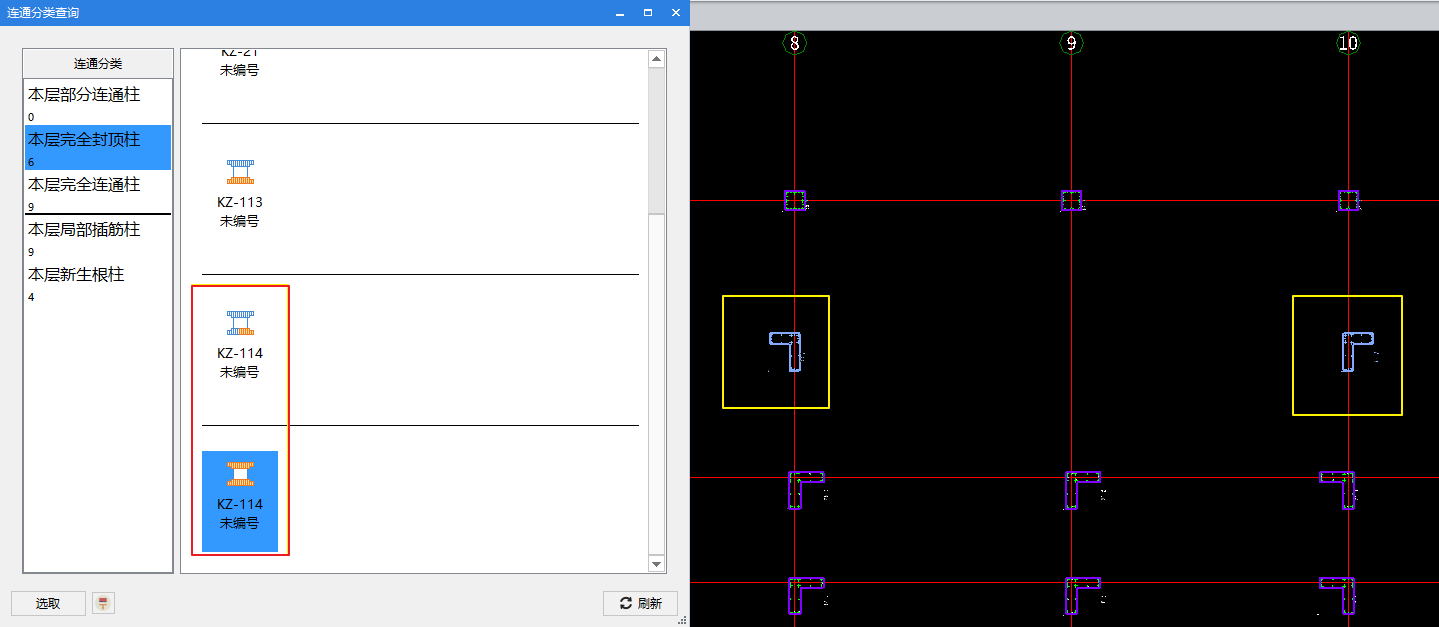Click the 未编号 label under KZ-113
1439x627 pixels.
(240, 221)
